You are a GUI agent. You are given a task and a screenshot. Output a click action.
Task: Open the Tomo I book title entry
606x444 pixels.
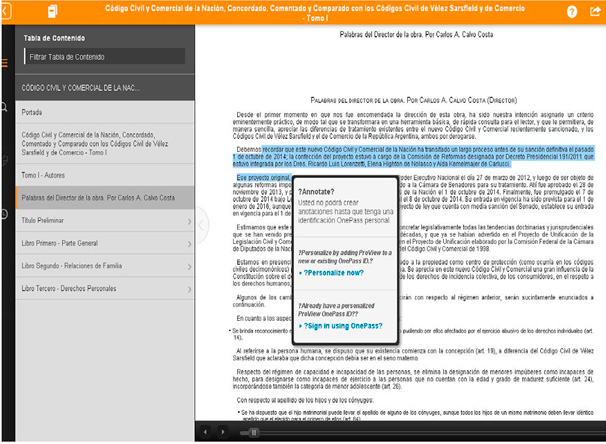click(x=105, y=144)
